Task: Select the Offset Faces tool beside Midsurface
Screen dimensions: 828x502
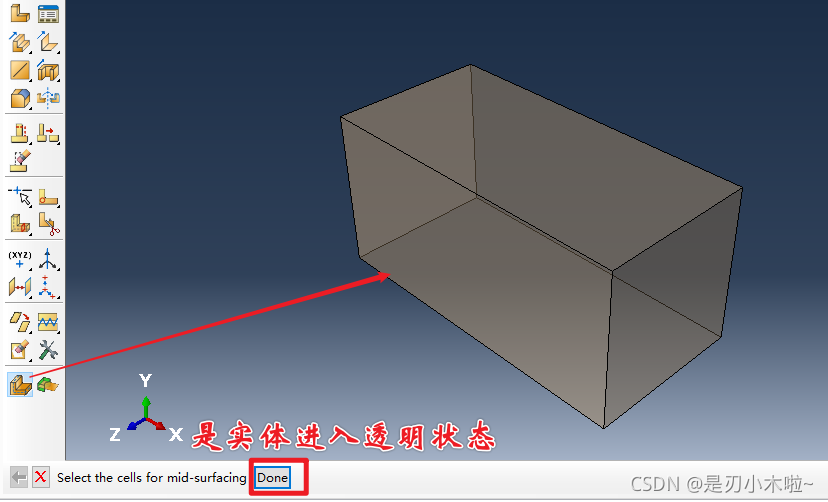Action: point(47,384)
